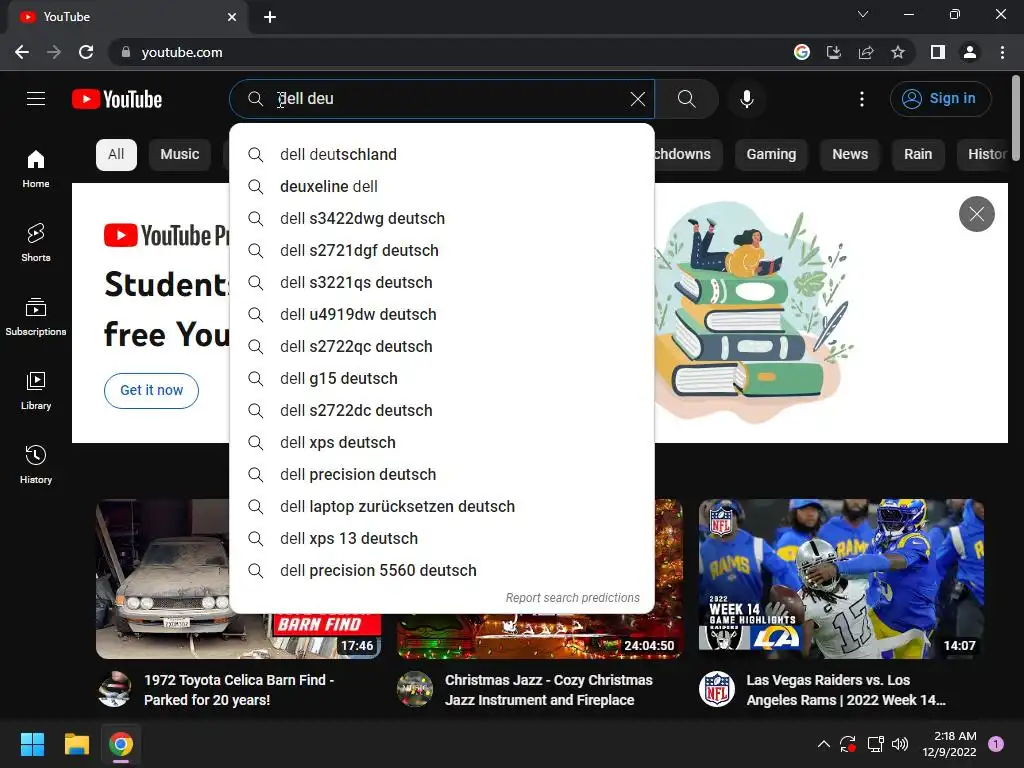Choose suggestion 'dell xps deutsch'
The width and height of the screenshot is (1024, 768).
(442, 443)
